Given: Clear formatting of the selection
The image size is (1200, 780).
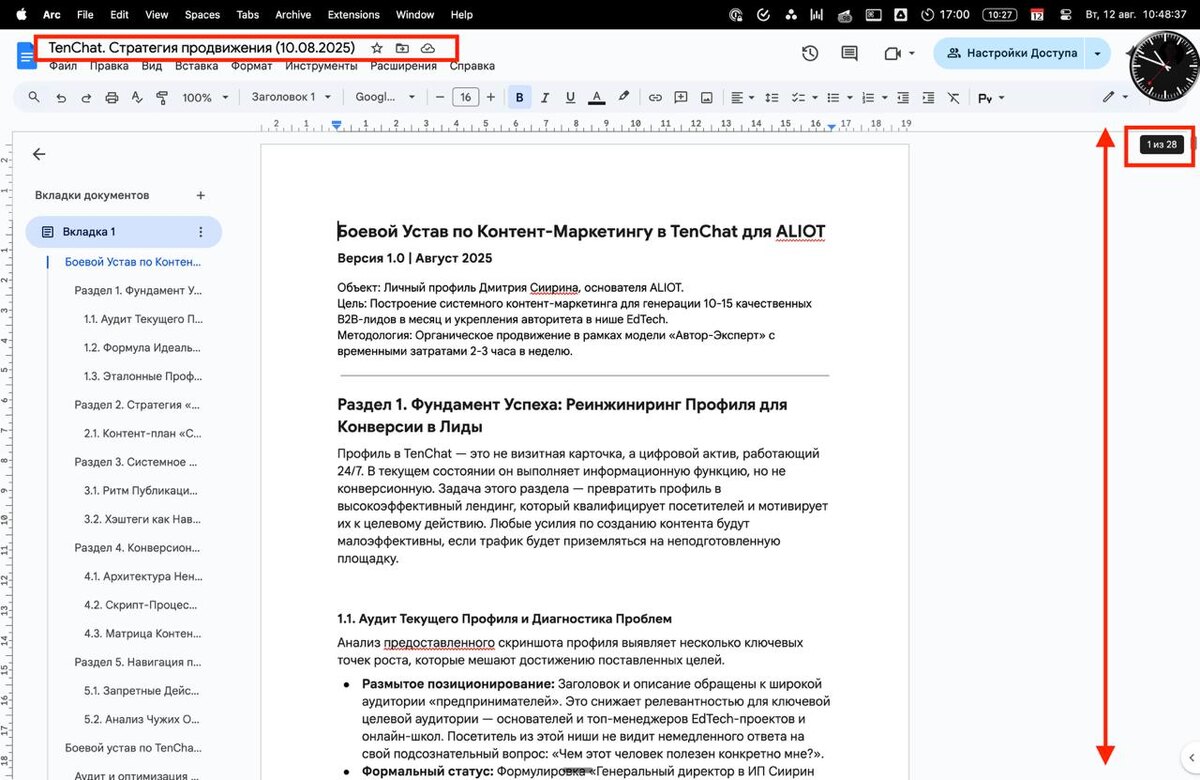Looking at the screenshot, I should point(954,98).
